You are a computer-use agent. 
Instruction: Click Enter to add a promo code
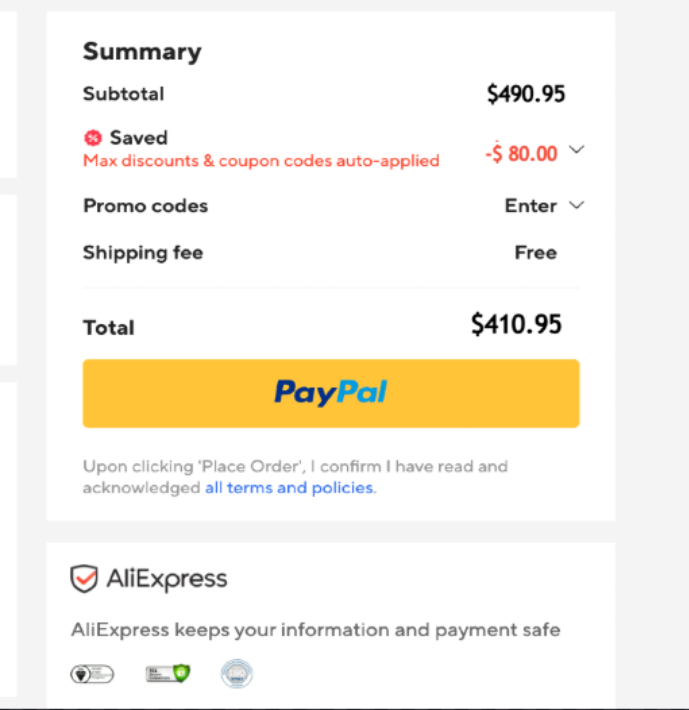pos(530,206)
